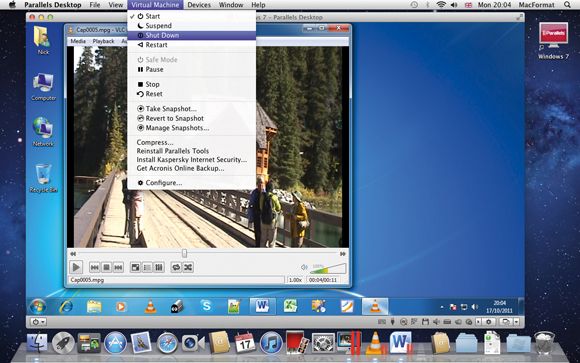Open VLC extended settings (equalizer icon)

159,267
